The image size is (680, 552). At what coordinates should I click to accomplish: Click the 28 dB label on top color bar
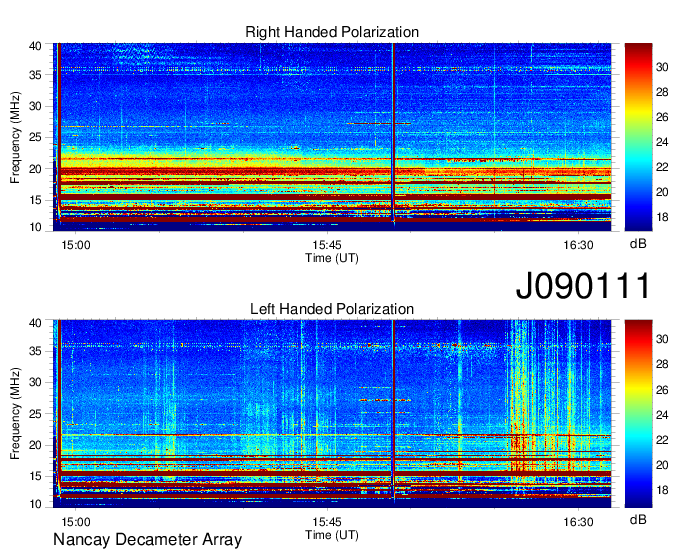tap(662, 92)
